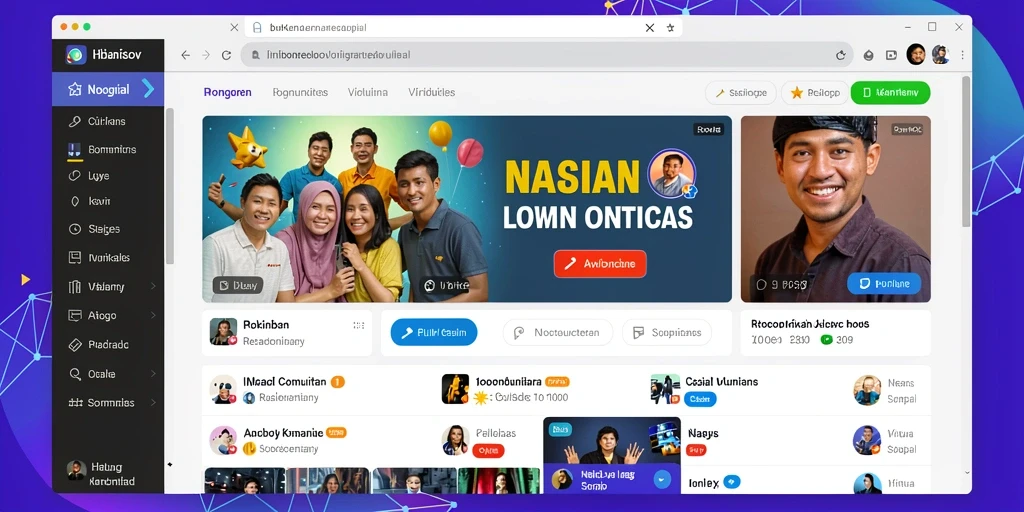Click the Naeys list entry
The image size is (1024, 512).
click(x=703, y=433)
